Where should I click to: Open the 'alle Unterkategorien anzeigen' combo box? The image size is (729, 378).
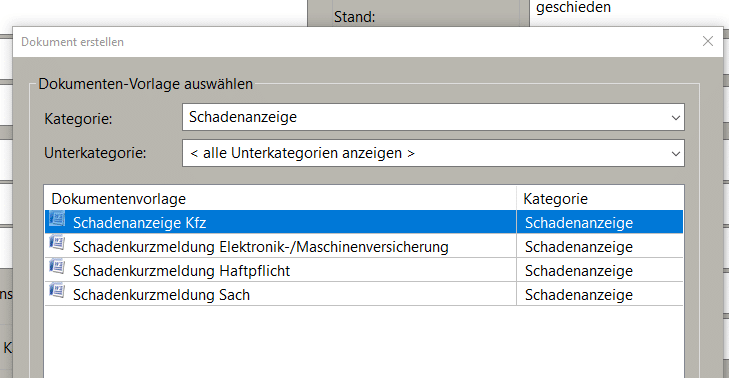(433, 153)
